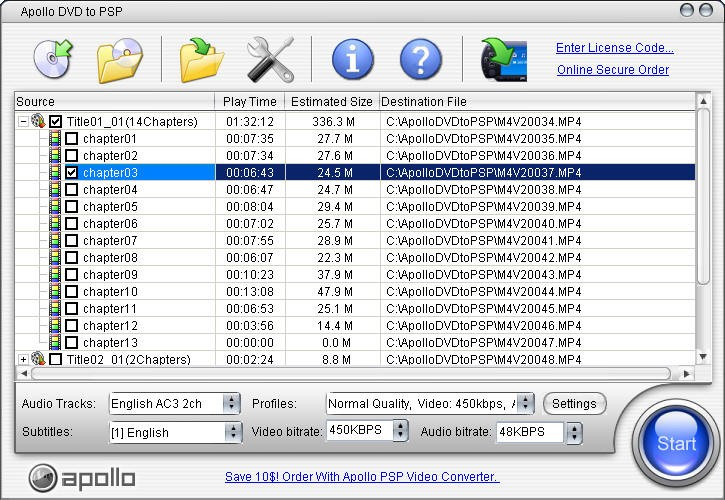Click film strip icon beside chapter13
725x500 pixels.
pyautogui.click(x=55, y=342)
